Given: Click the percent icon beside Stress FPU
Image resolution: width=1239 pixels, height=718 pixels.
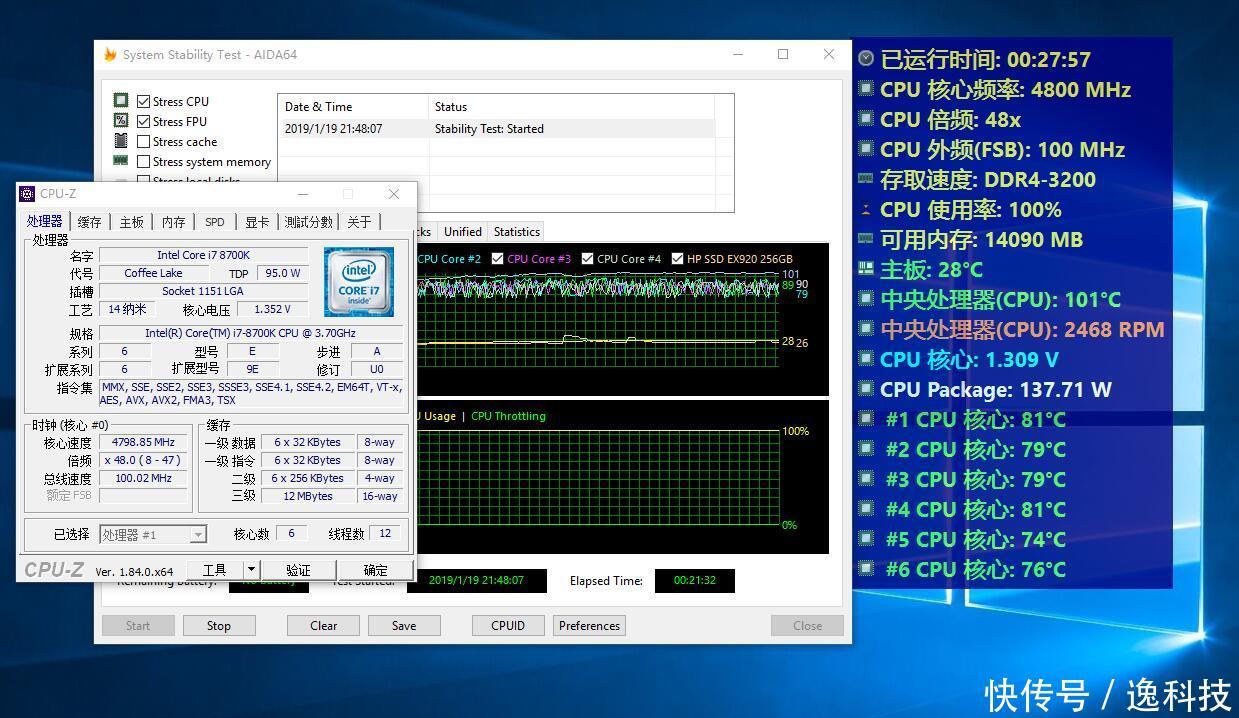Looking at the screenshot, I should [x=121, y=121].
